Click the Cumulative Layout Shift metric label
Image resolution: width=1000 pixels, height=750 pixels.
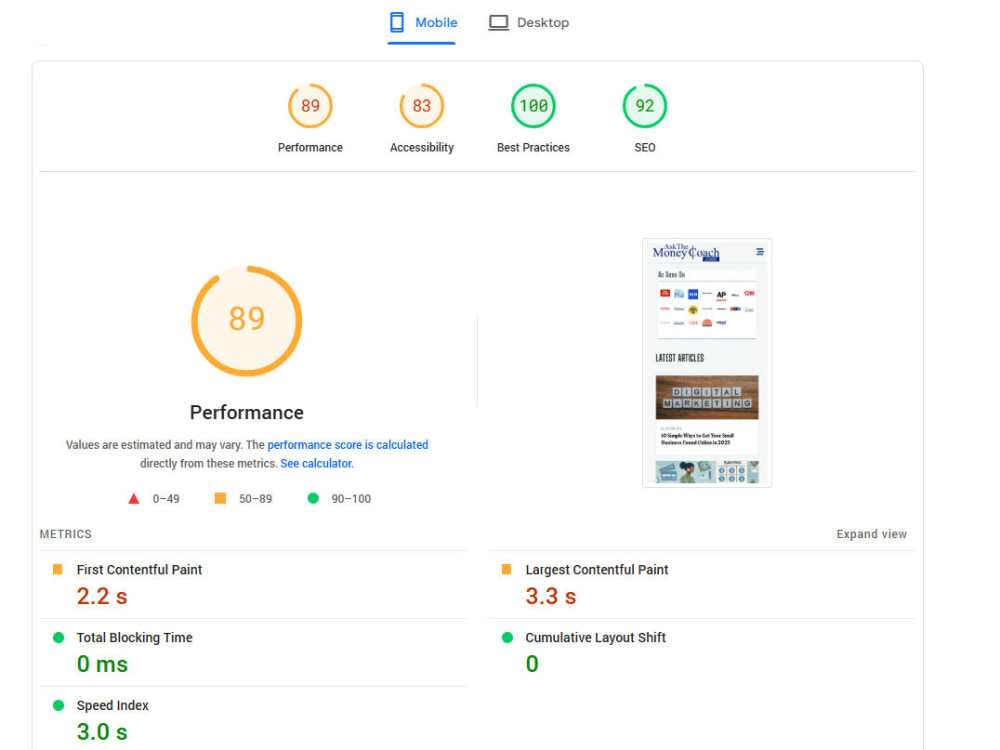[595, 638]
